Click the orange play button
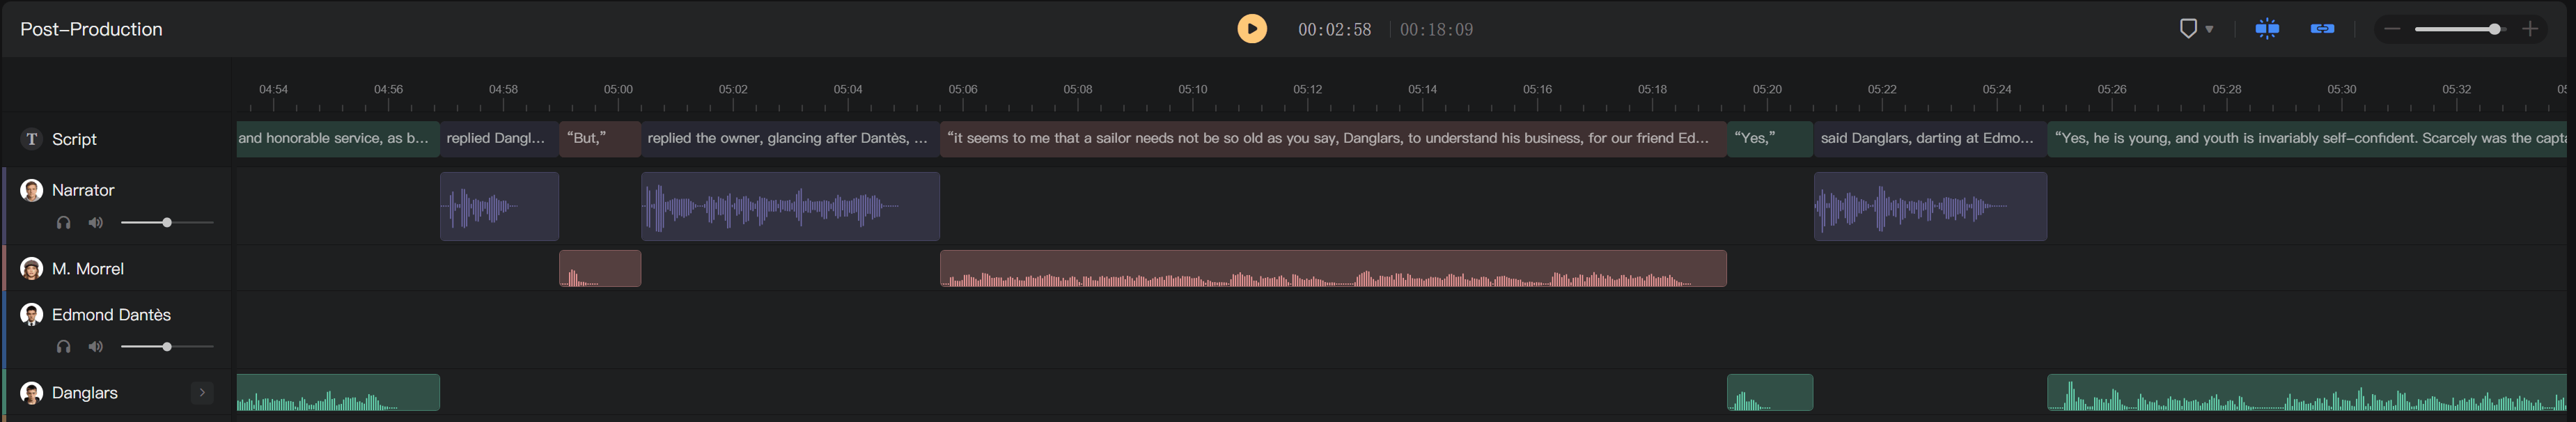The image size is (2576, 422). tap(1251, 29)
